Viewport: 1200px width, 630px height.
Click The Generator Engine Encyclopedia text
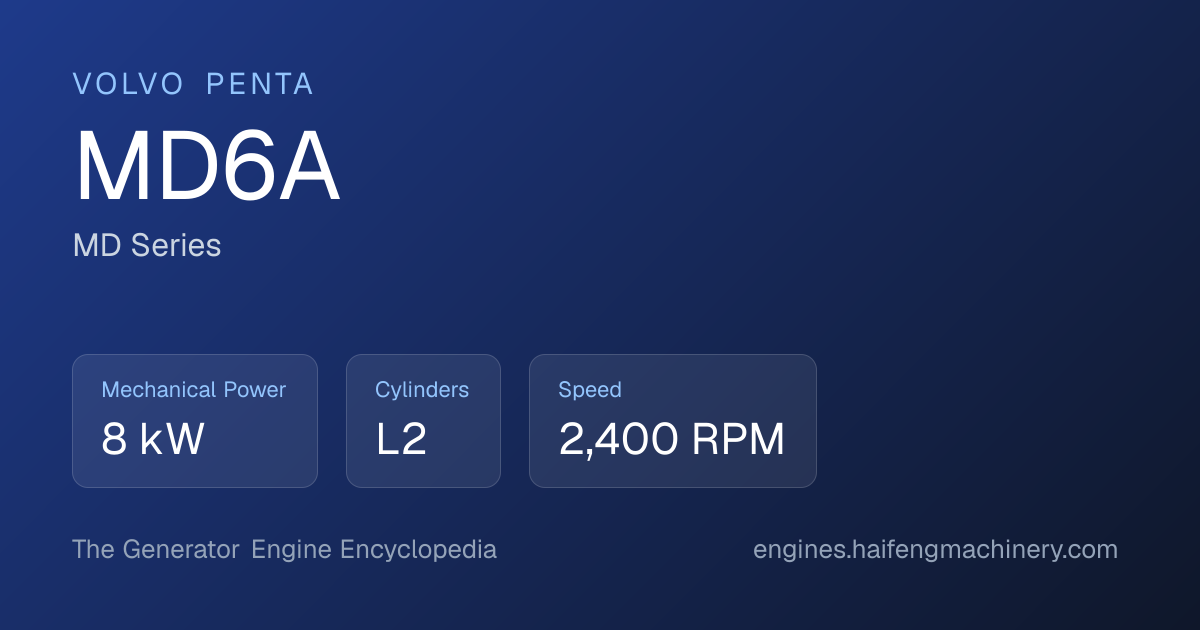click(284, 550)
